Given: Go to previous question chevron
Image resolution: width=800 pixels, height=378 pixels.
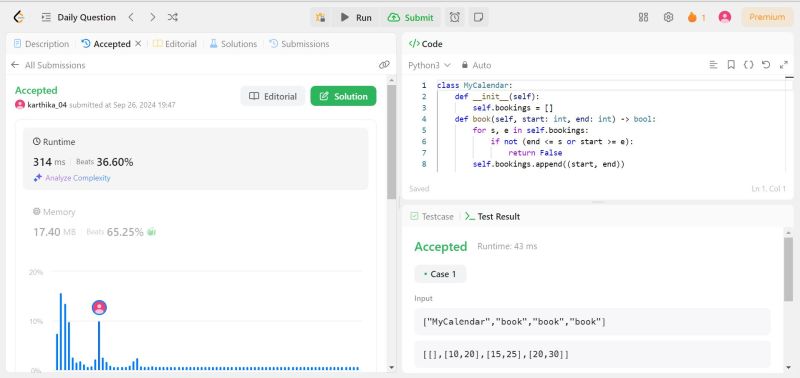Looking at the screenshot, I should click(131, 17).
